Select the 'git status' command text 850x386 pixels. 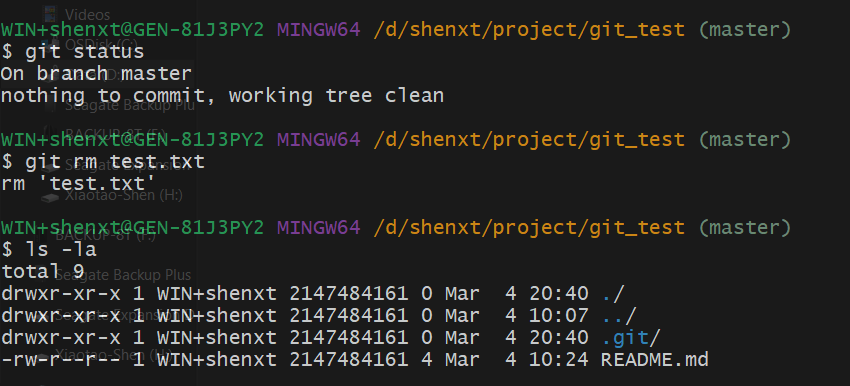pyautogui.click(x=85, y=52)
